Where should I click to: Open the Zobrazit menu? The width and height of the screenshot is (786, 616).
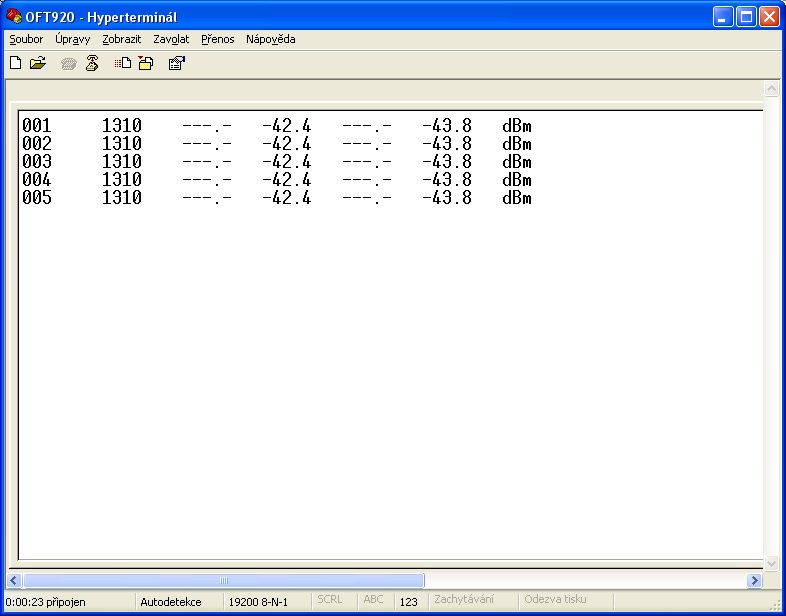(121, 39)
